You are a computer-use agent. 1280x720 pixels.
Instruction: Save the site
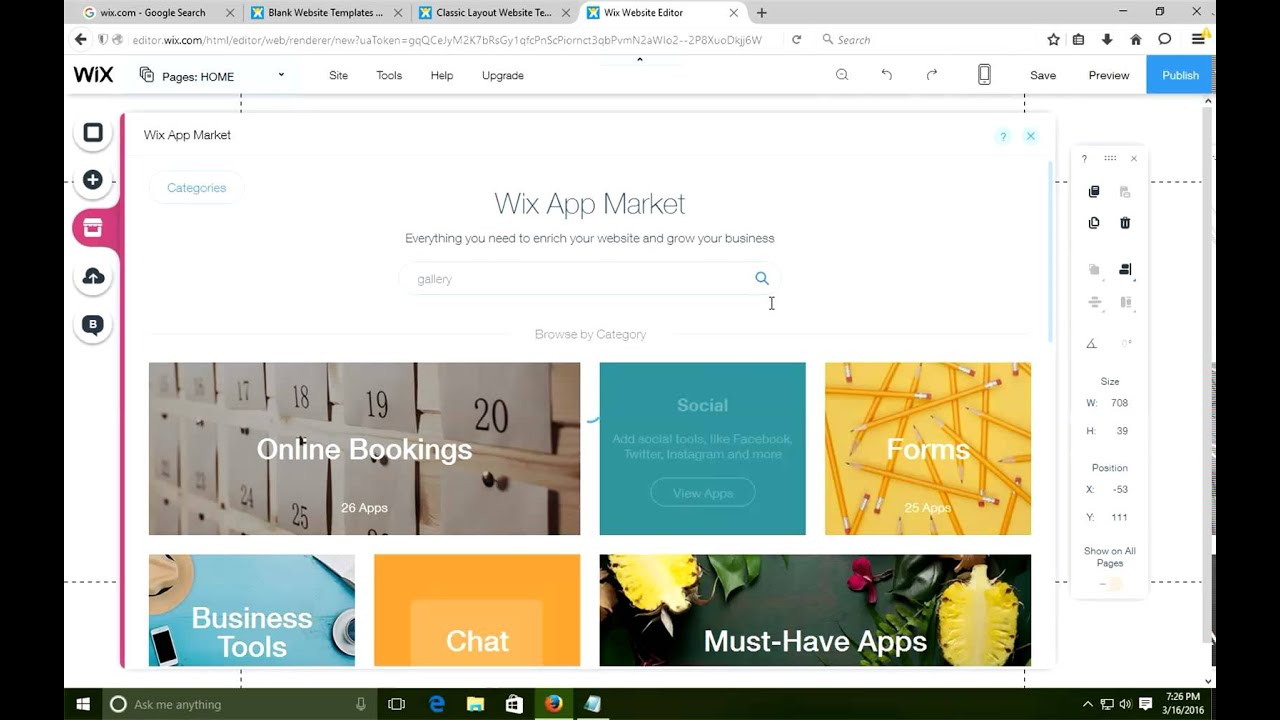1043,76
